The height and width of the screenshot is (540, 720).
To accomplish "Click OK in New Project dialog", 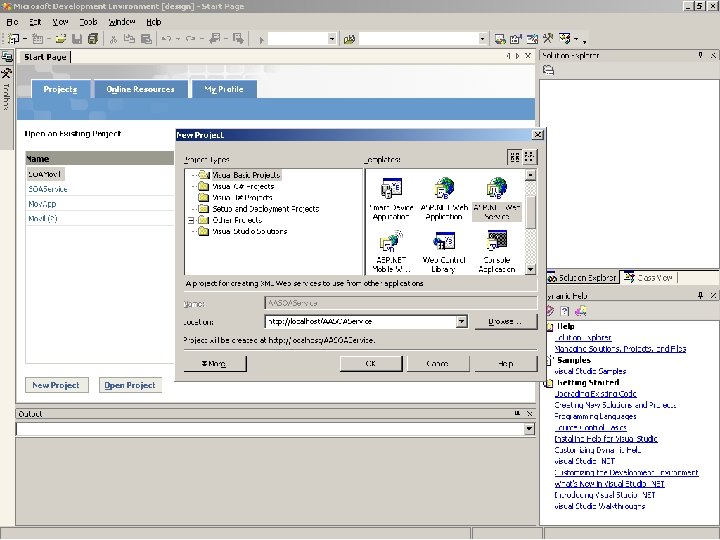I will (x=371, y=363).
